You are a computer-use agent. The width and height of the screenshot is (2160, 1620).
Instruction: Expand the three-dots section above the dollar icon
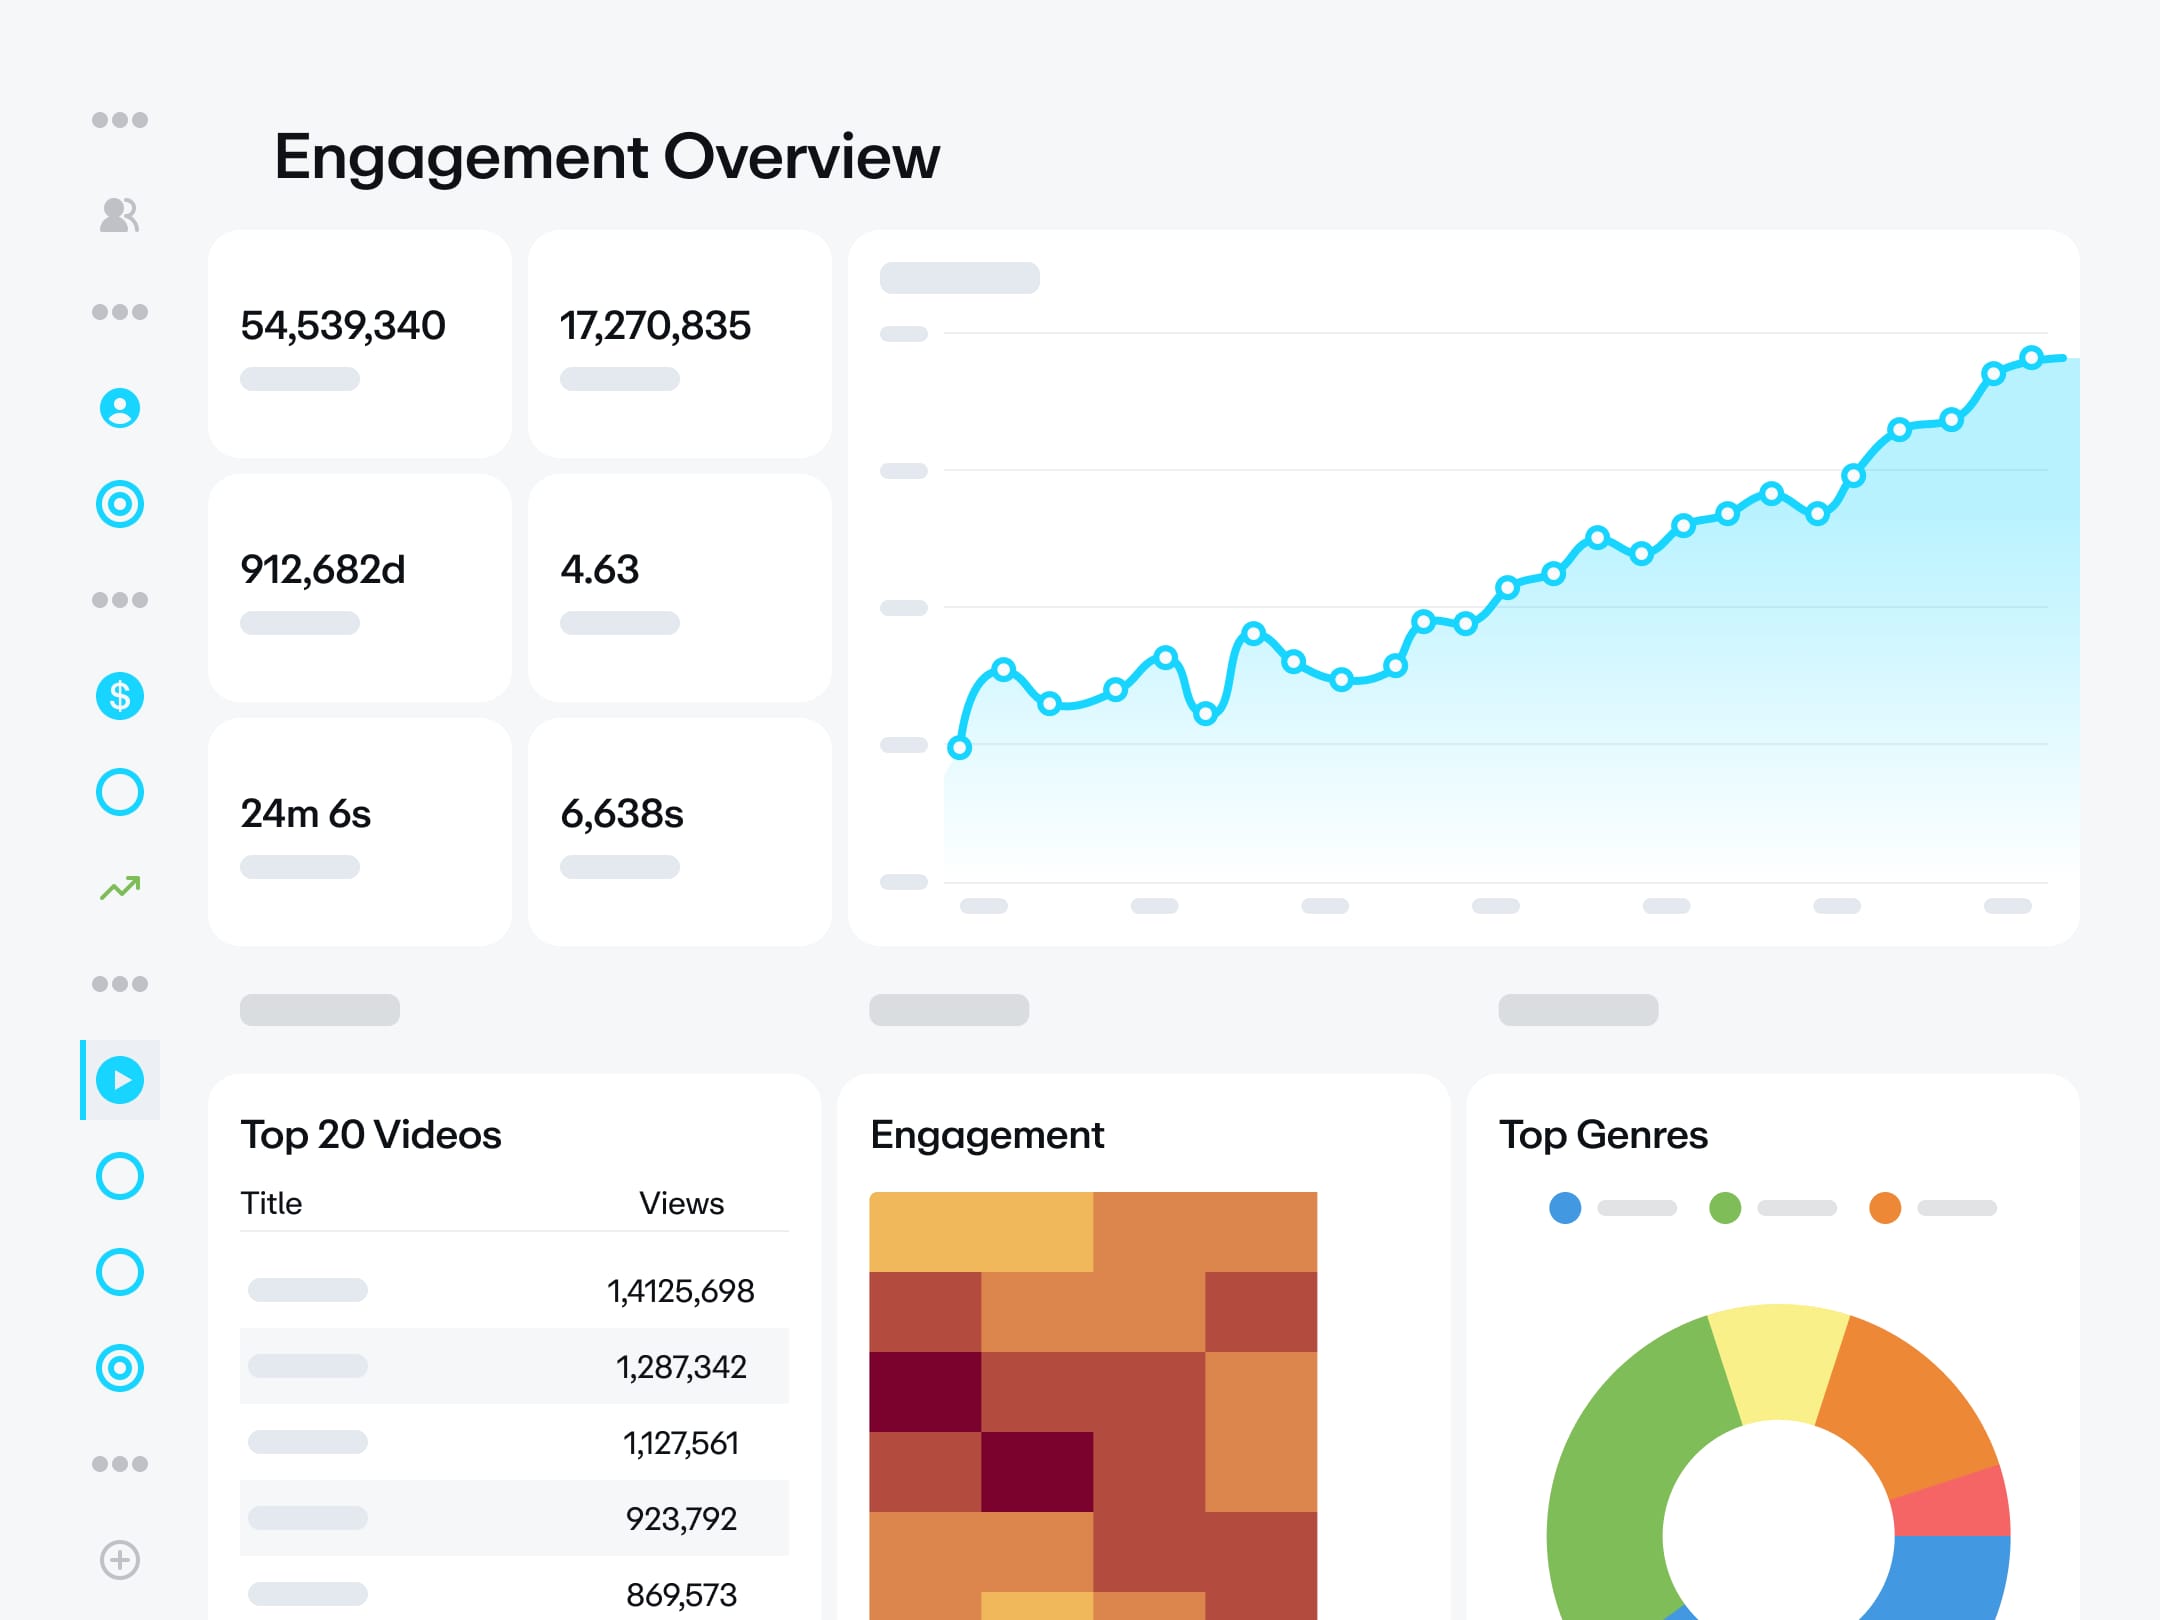tap(119, 600)
